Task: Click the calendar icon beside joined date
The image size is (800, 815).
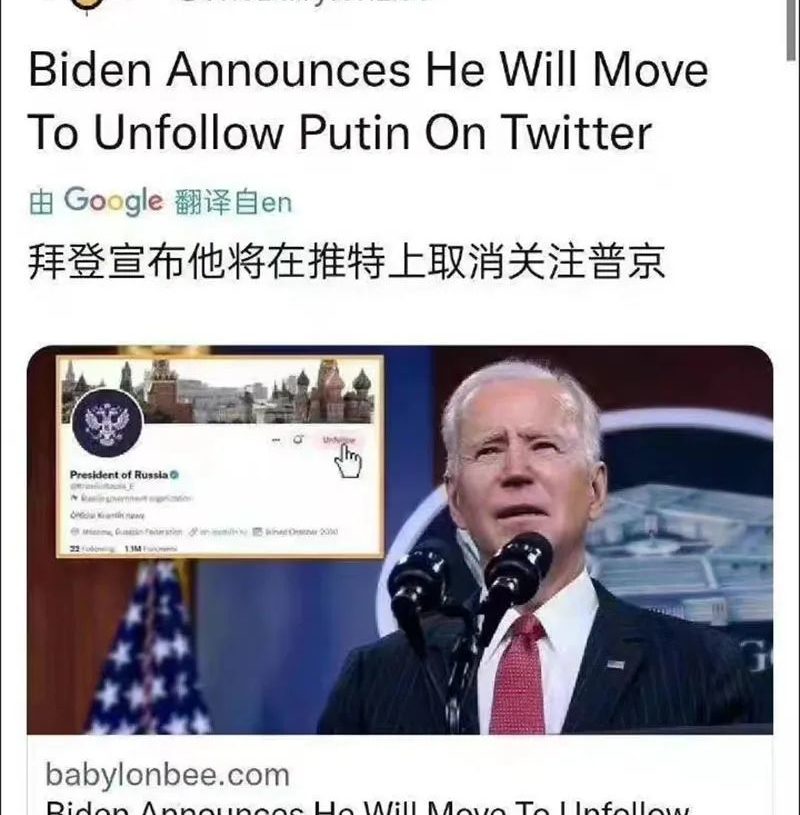Action: 257,531
